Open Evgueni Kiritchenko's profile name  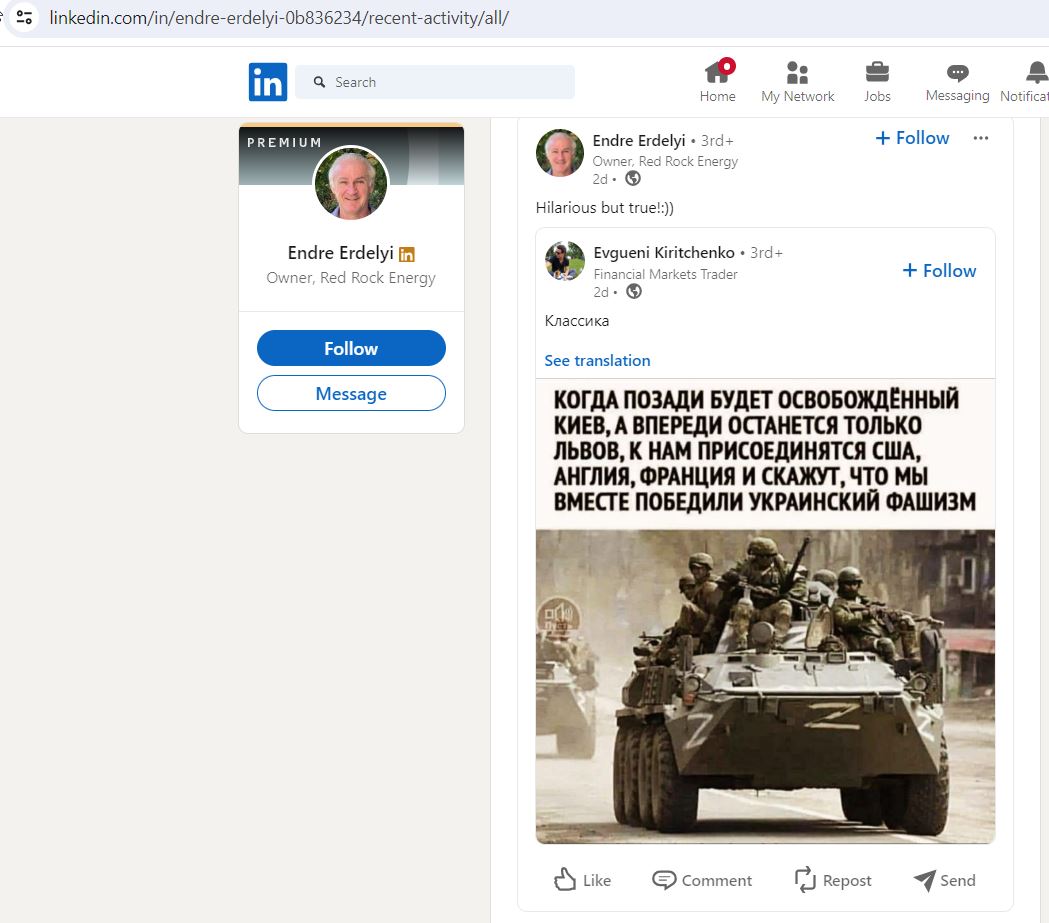coord(664,253)
